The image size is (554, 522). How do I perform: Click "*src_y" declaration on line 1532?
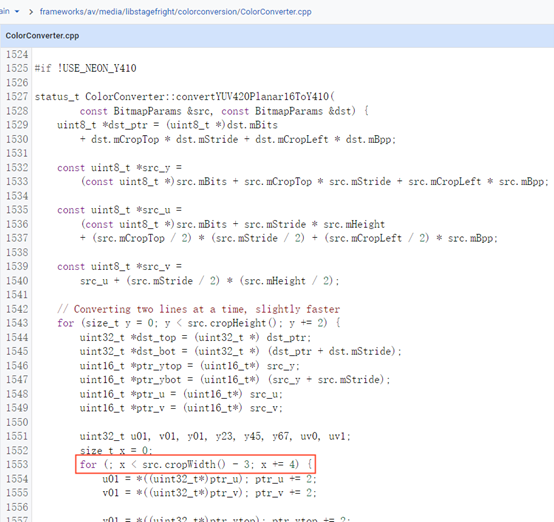coord(153,167)
